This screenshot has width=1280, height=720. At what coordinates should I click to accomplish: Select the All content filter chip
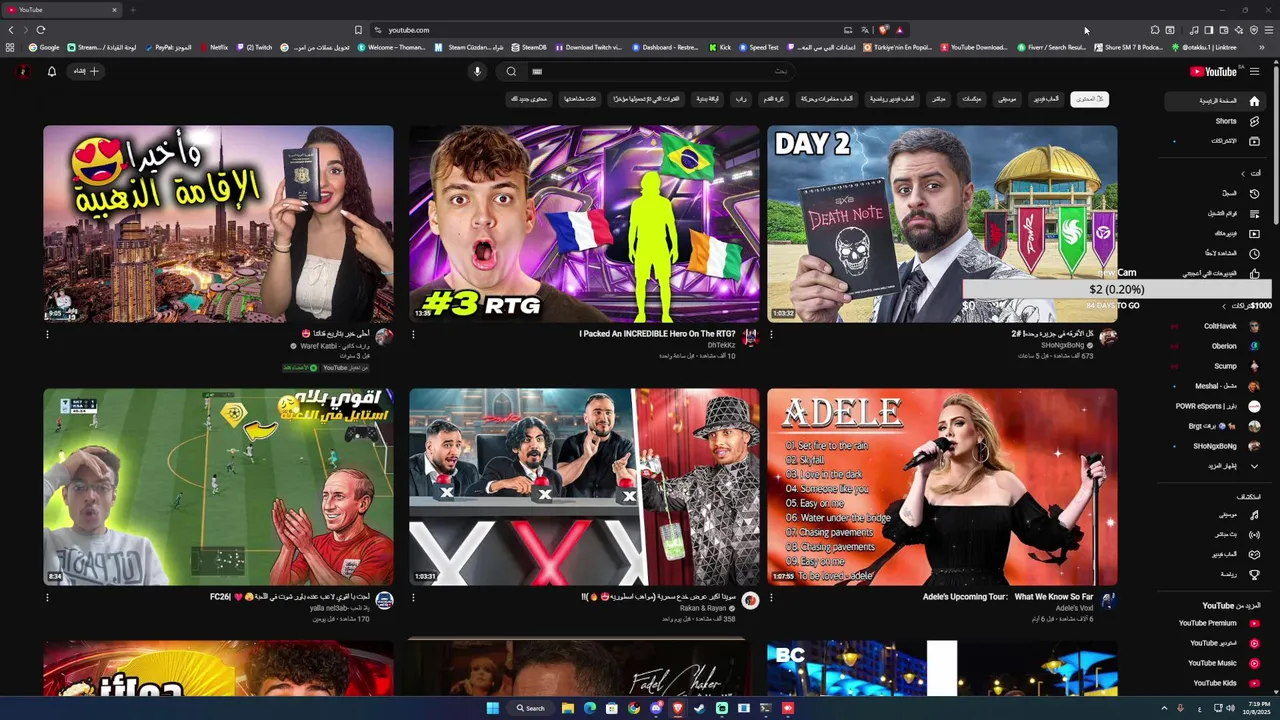tap(1090, 99)
